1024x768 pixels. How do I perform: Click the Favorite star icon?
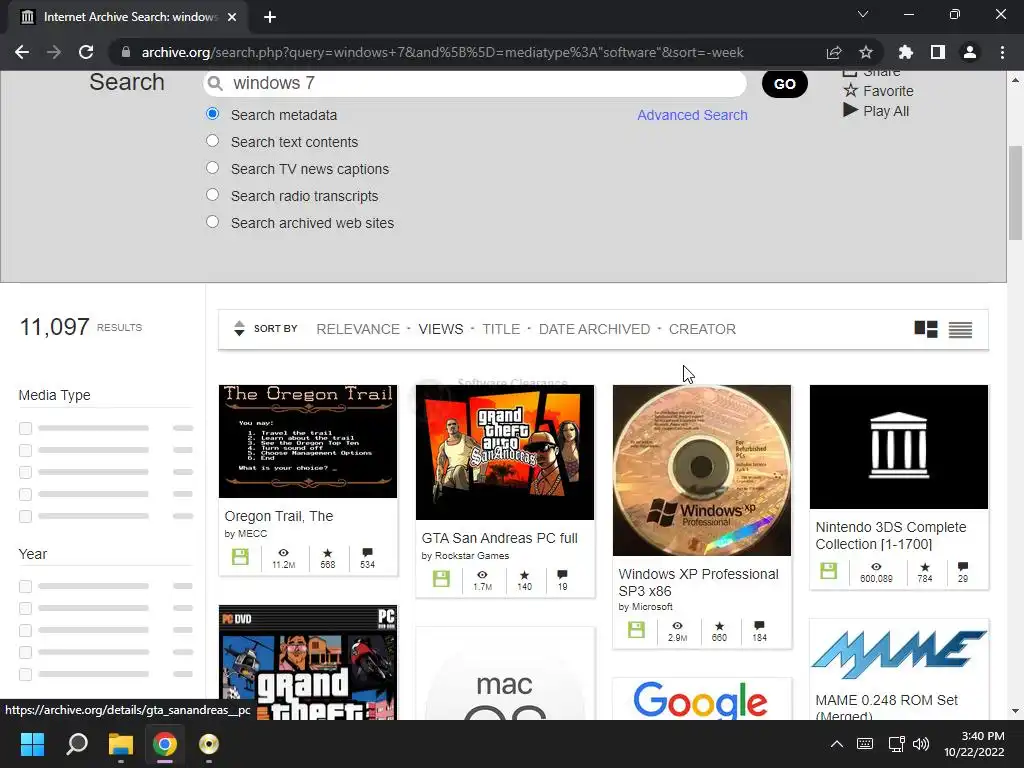point(850,90)
